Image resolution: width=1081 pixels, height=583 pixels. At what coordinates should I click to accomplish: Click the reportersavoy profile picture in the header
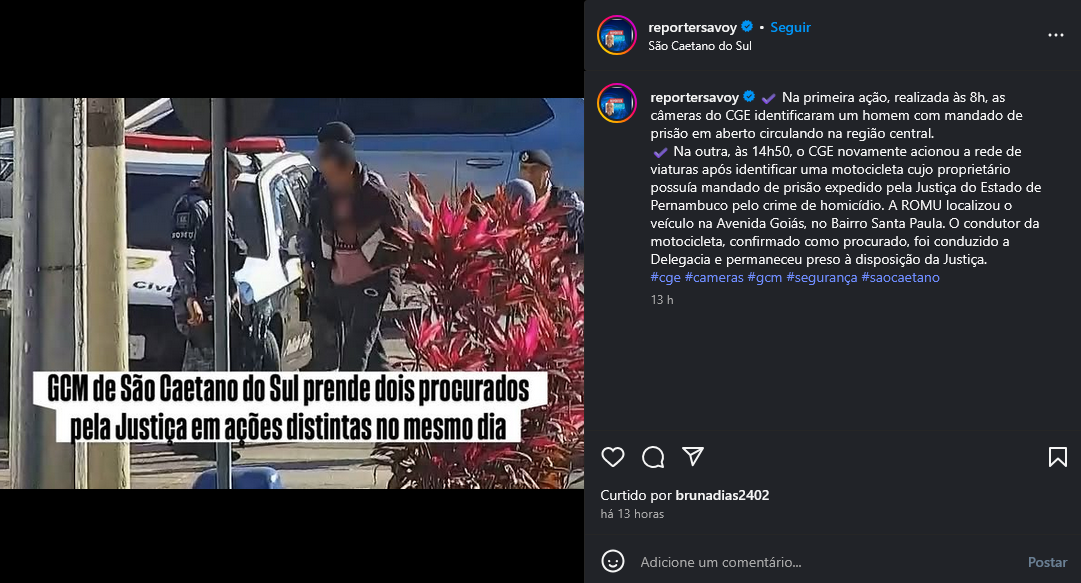[616, 35]
